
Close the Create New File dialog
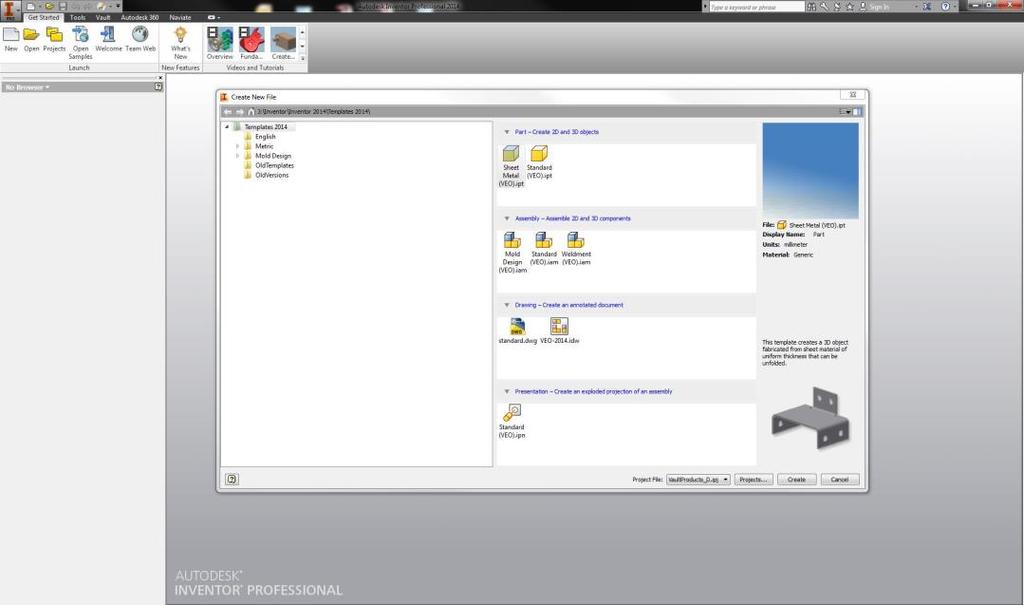pos(852,95)
